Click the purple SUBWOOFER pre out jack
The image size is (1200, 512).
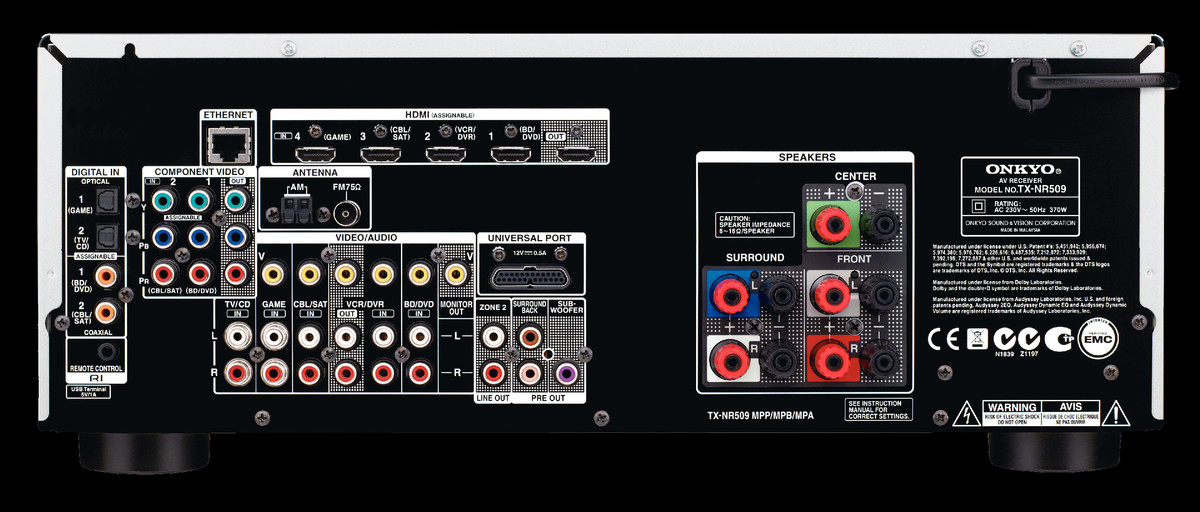[566, 373]
